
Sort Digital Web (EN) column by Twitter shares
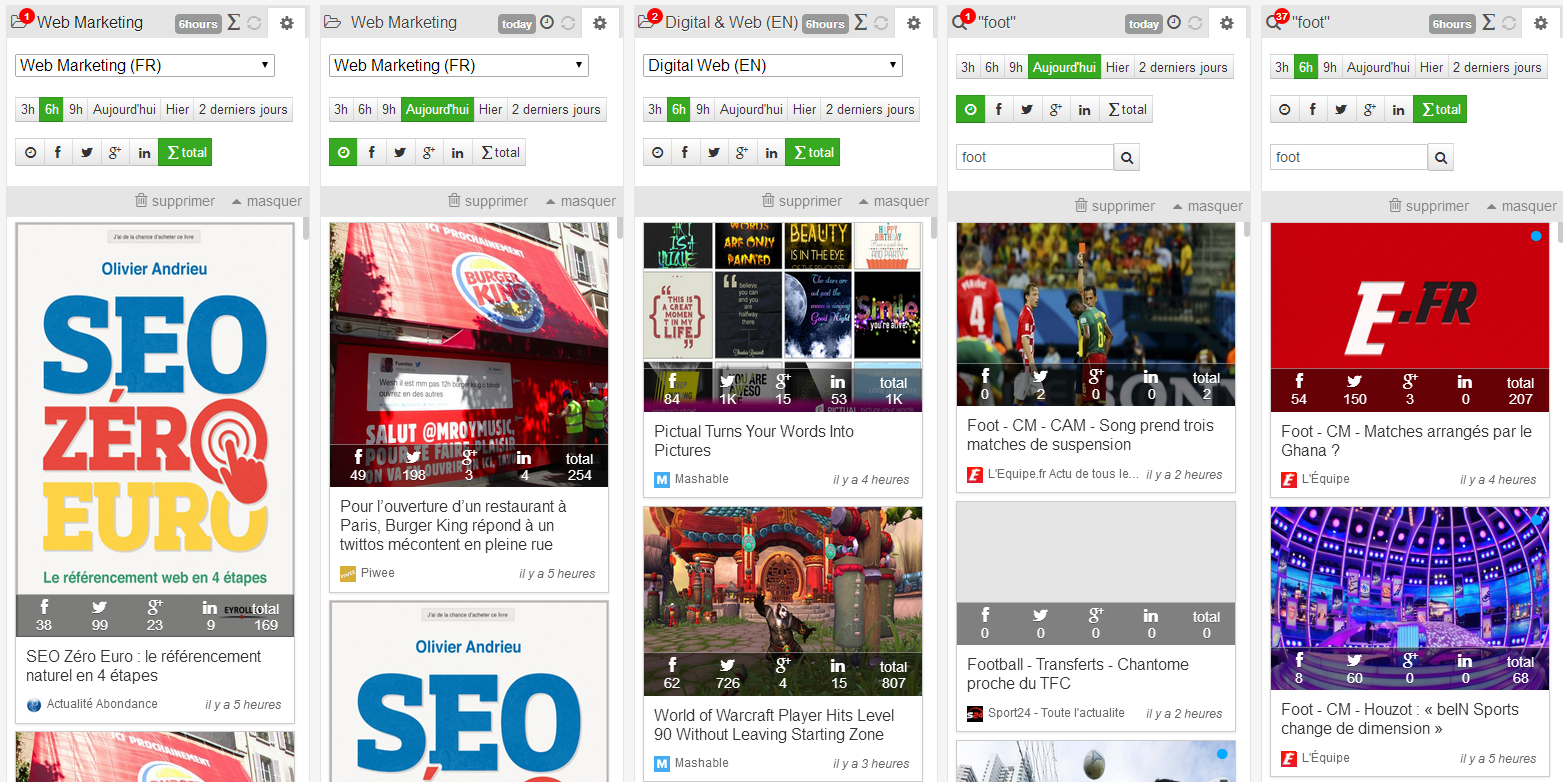click(x=713, y=152)
